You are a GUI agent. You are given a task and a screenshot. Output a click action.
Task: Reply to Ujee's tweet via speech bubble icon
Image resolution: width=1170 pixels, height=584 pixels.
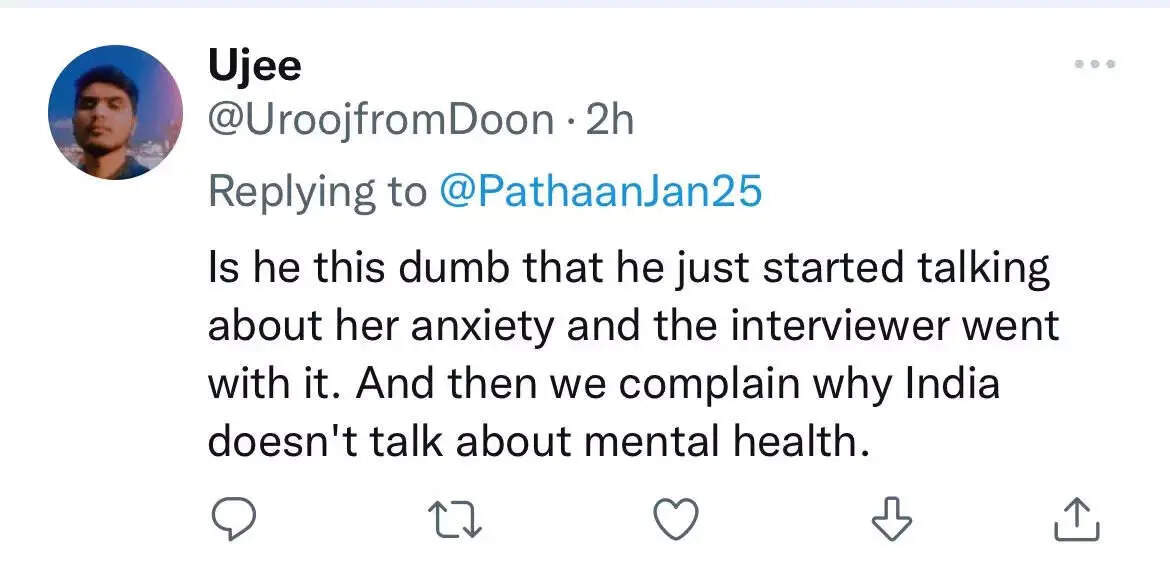(x=232, y=519)
